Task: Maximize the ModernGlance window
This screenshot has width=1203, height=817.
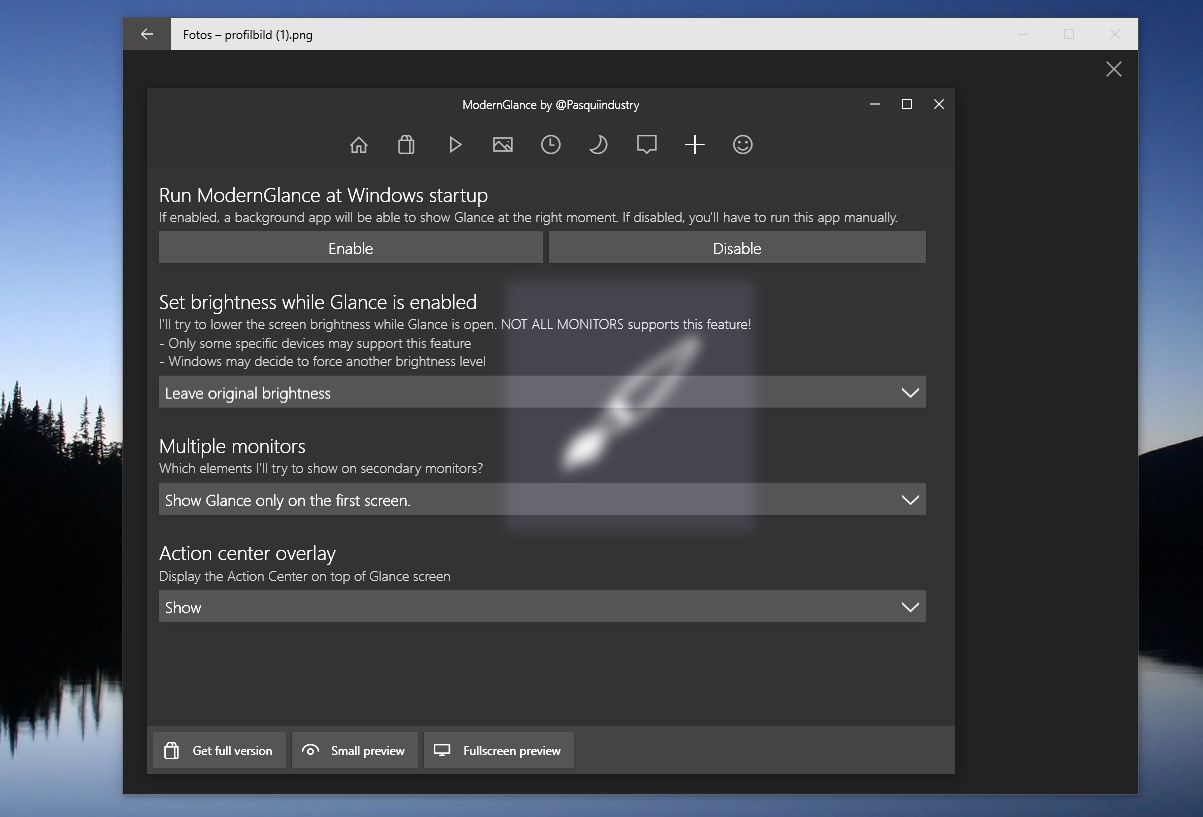Action: click(x=907, y=104)
